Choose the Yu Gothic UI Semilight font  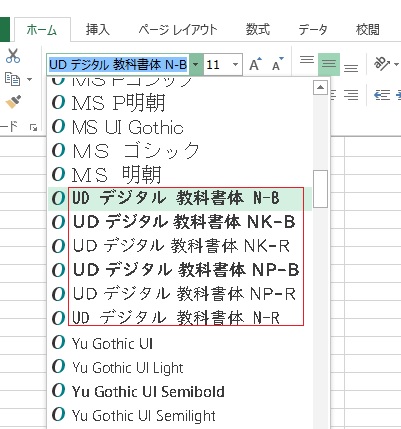click(x=180, y=415)
